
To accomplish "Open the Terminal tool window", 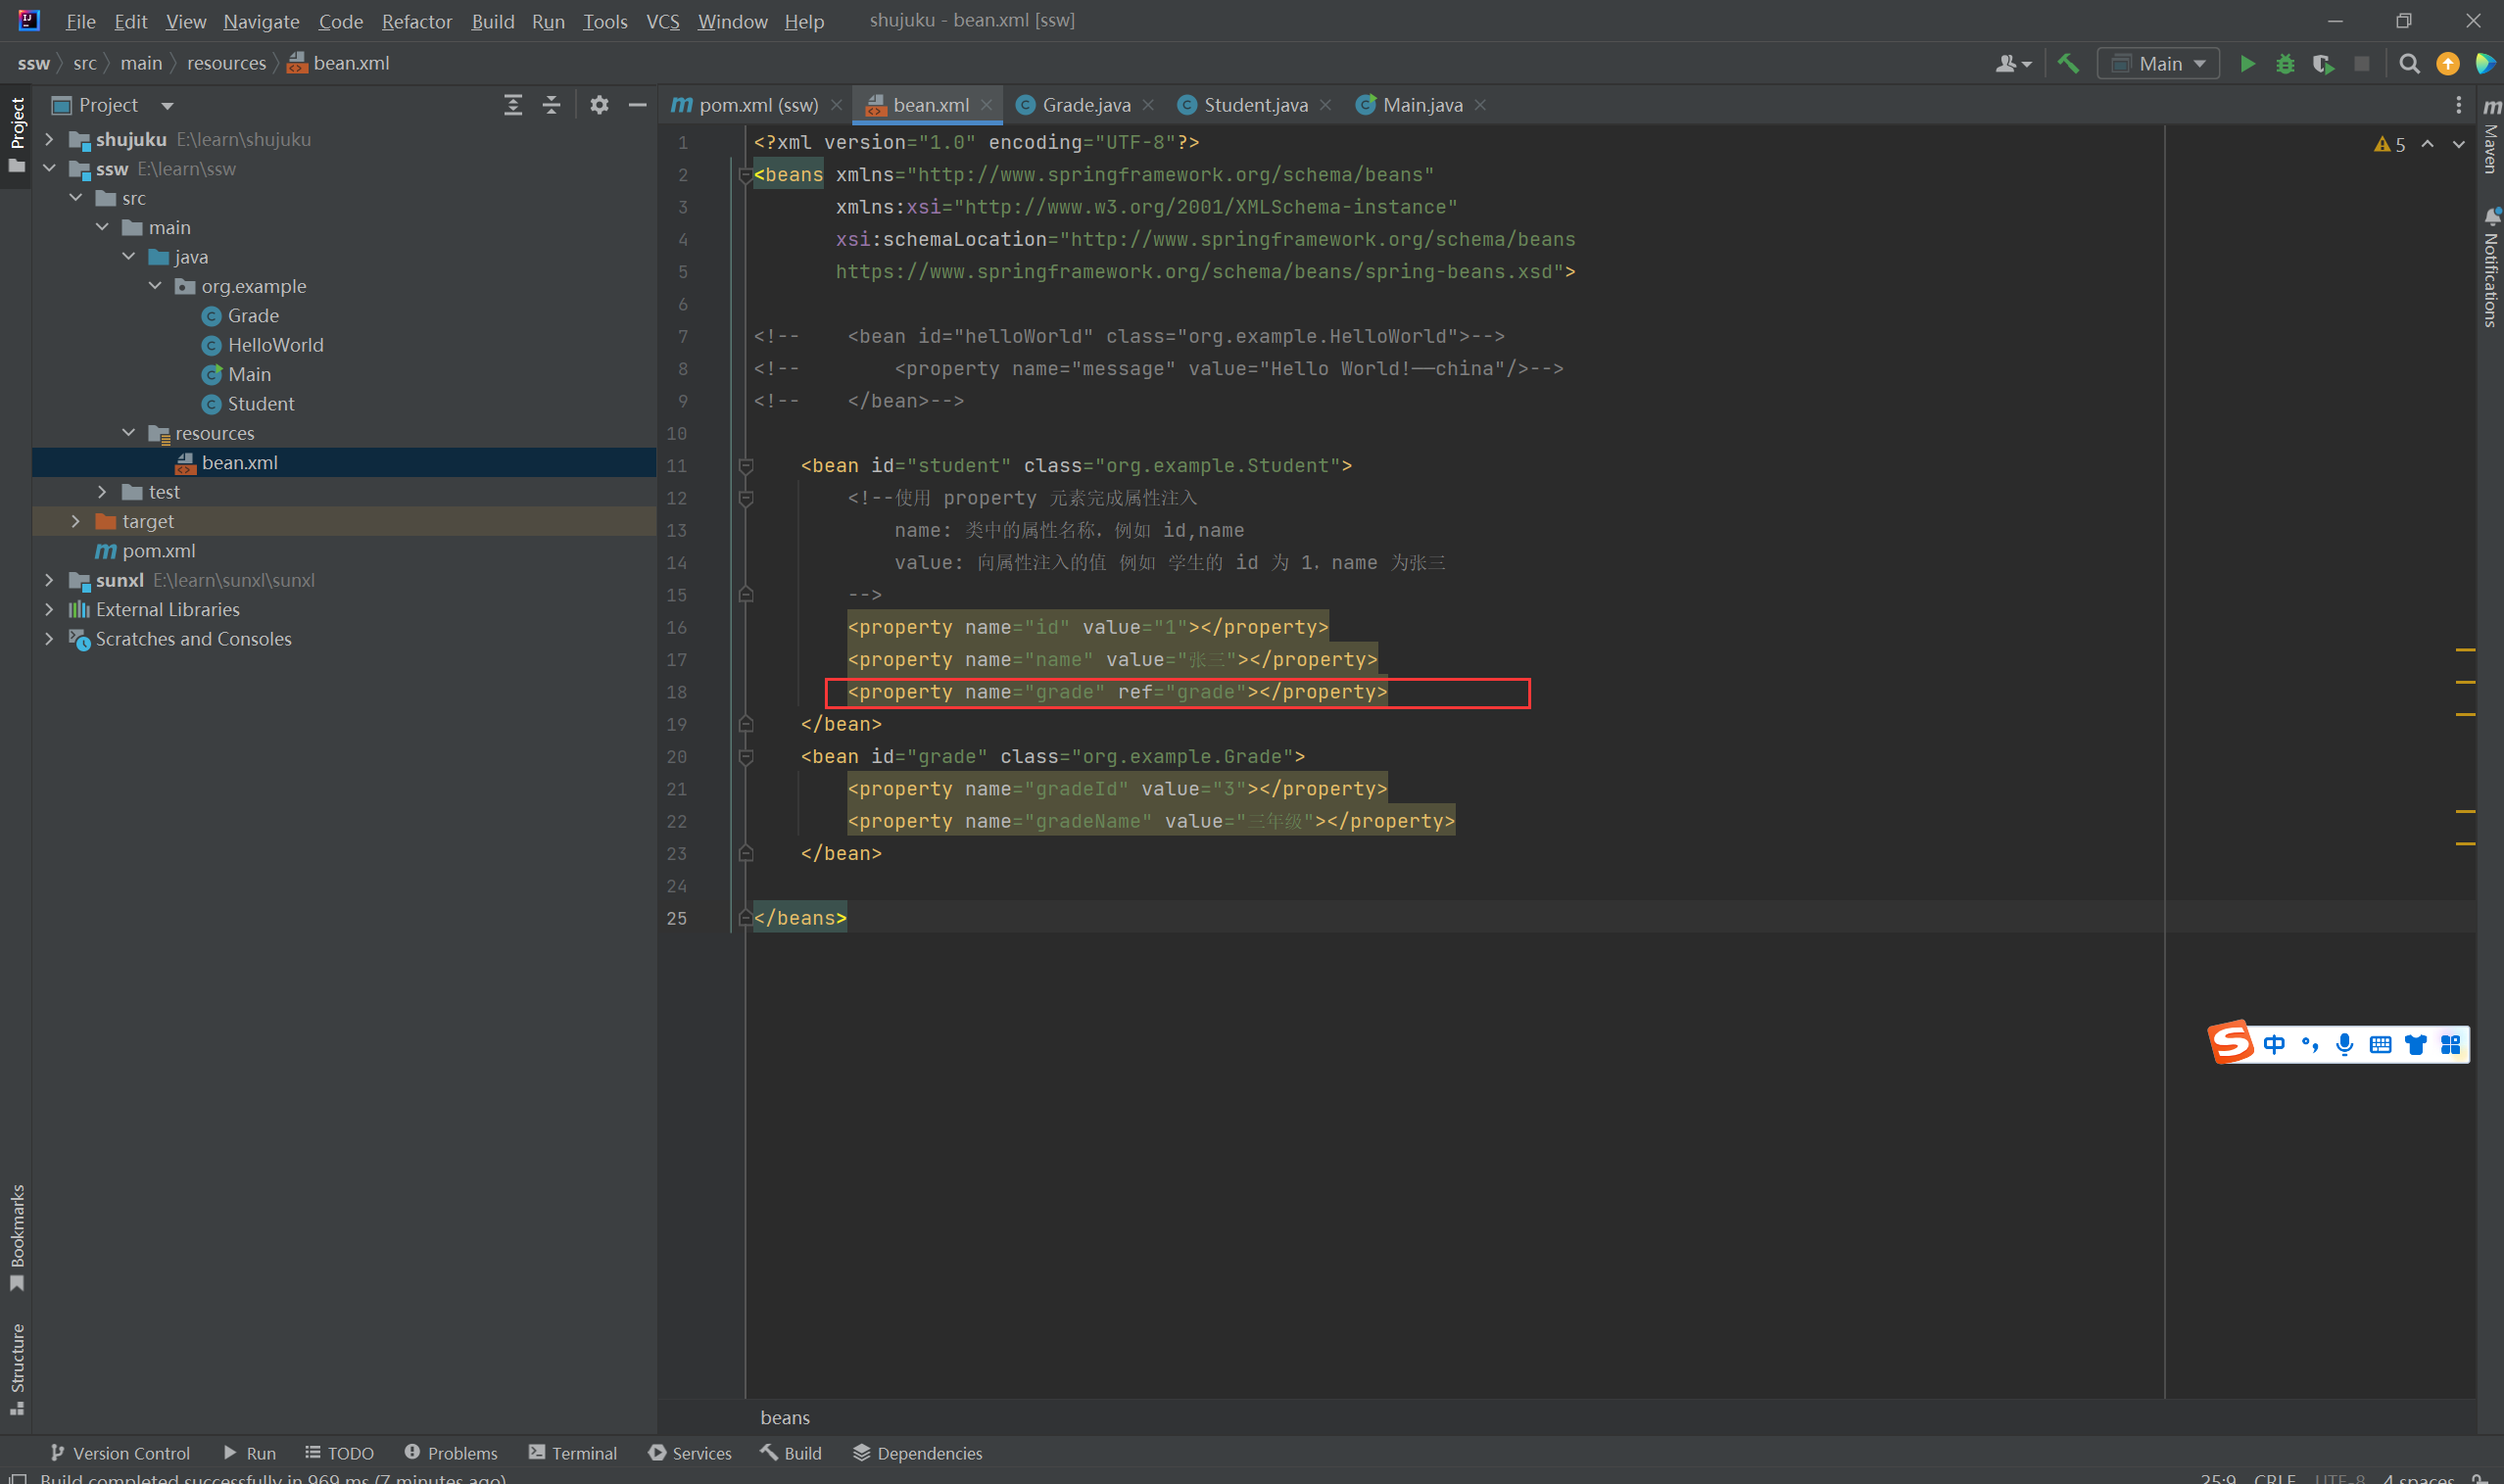I will pyautogui.click(x=573, y=1452).
